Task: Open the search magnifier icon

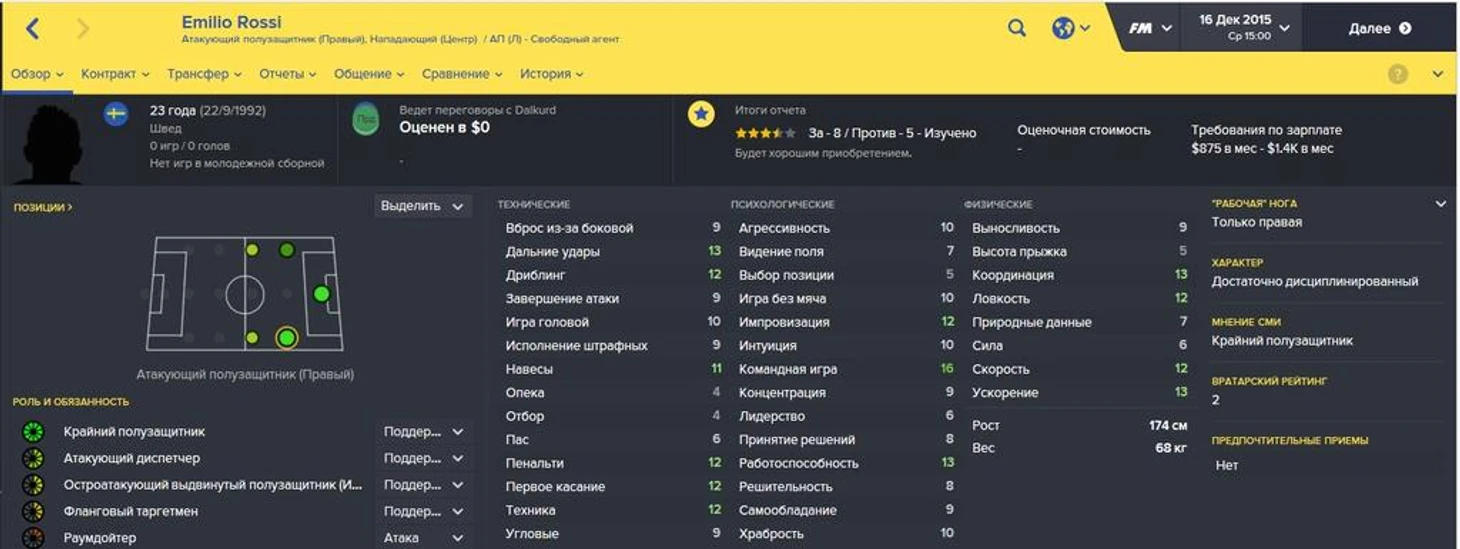Action: coord(1017,28)
